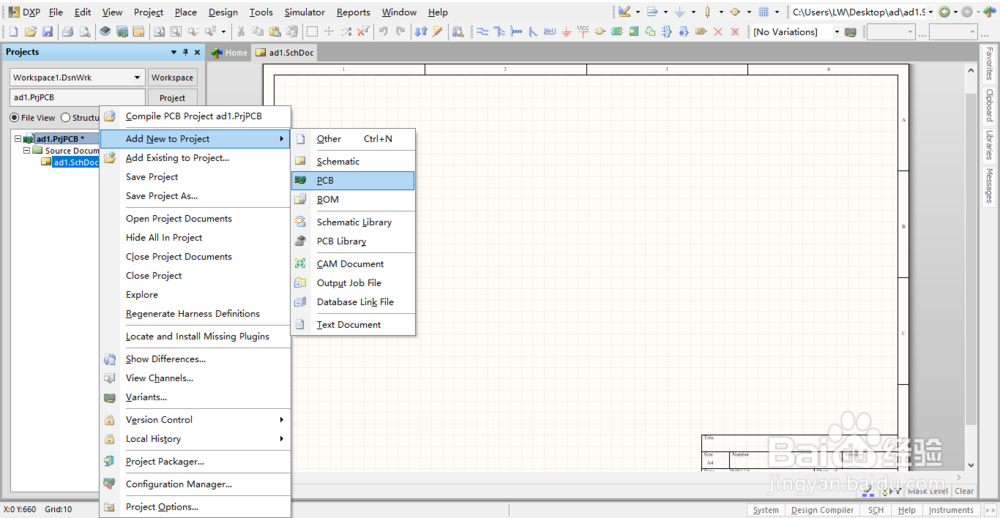Viewport: 1000px width, 518px height.
Task: Collapse the Source Documents folder node
Action: coord(27,151)
